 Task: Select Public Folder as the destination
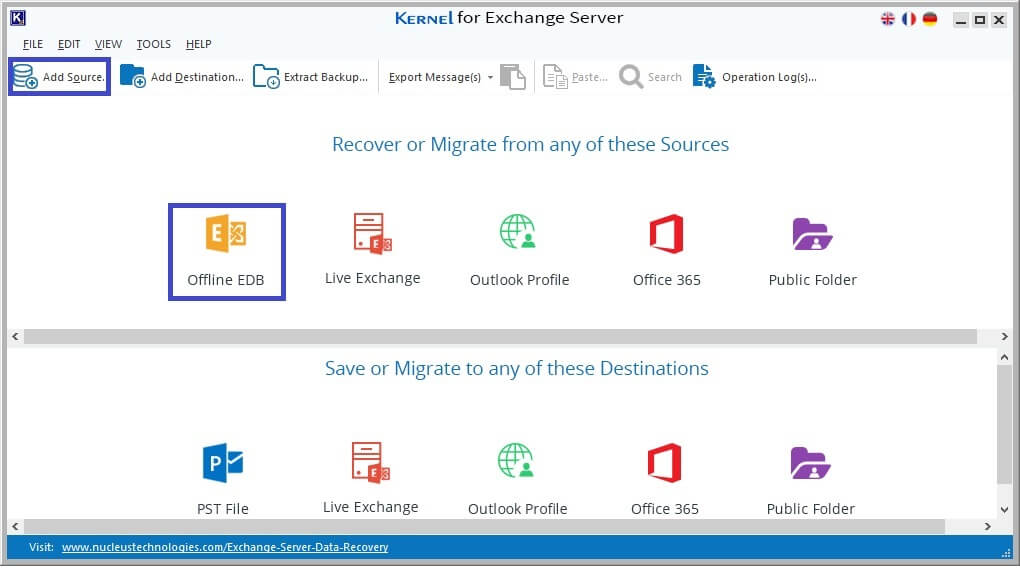coord(811,480)
